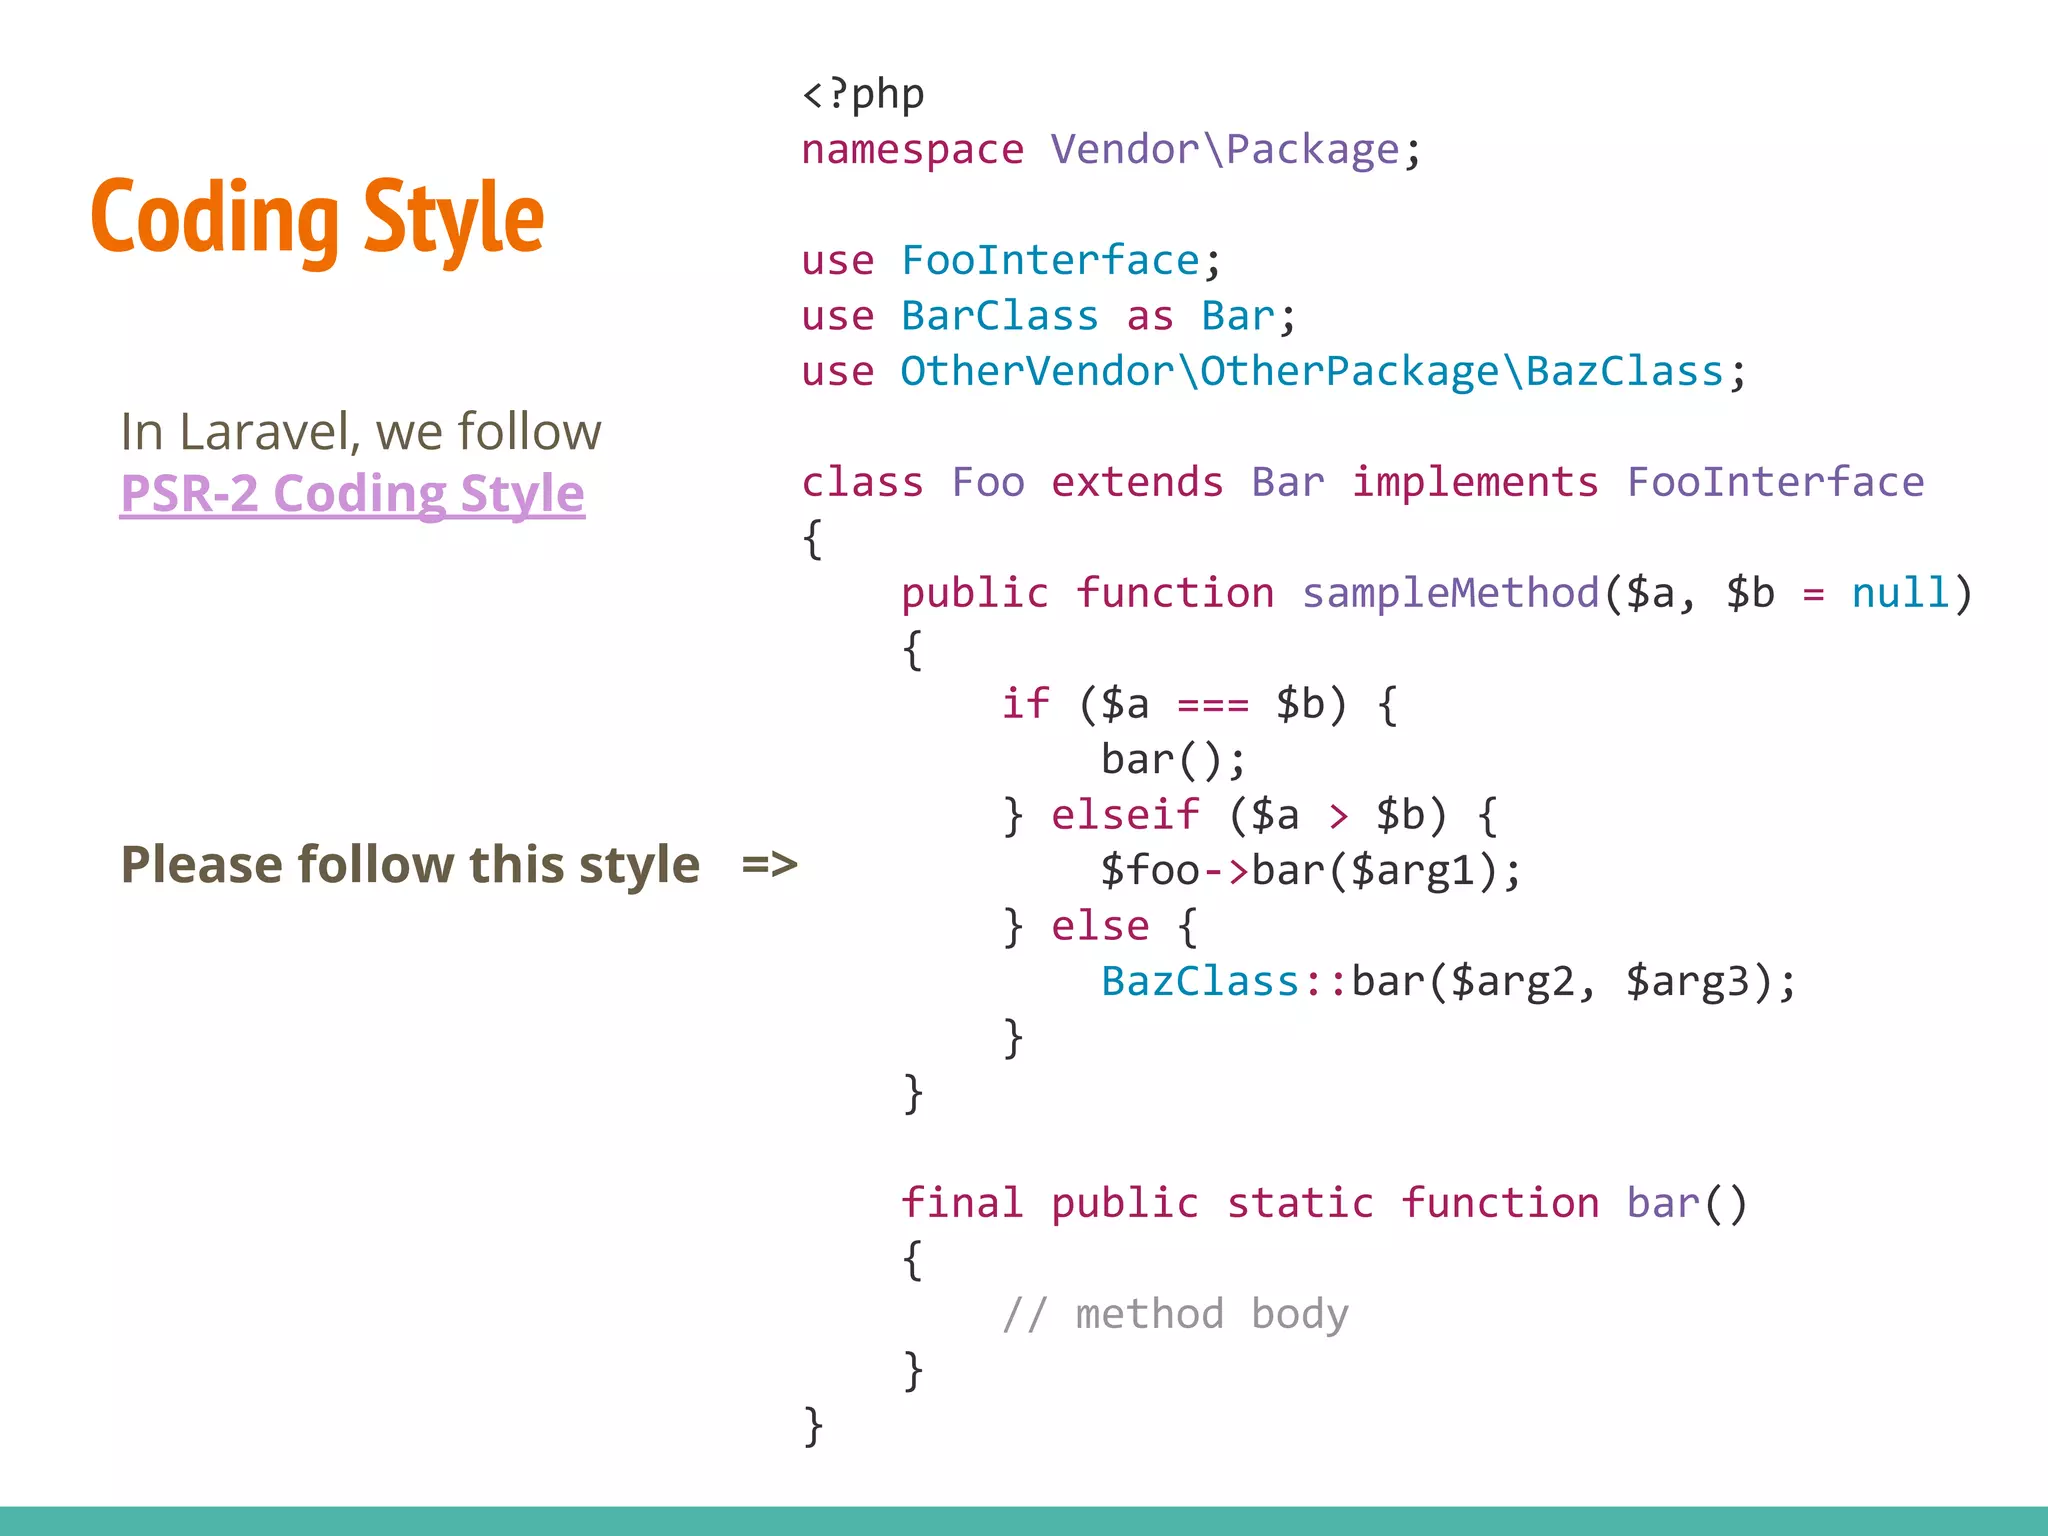Click the '<?php' opening tag line
This screenshot has width=2048, height=1536.
coord(863,94)
